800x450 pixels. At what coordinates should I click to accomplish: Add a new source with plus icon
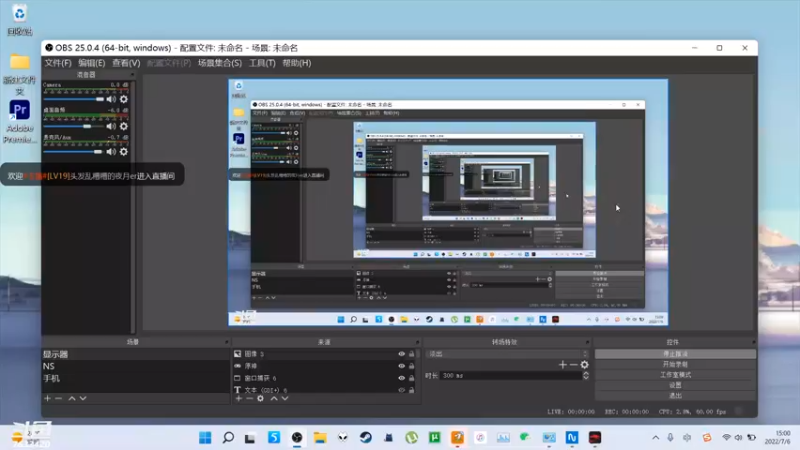pos(238,398)
